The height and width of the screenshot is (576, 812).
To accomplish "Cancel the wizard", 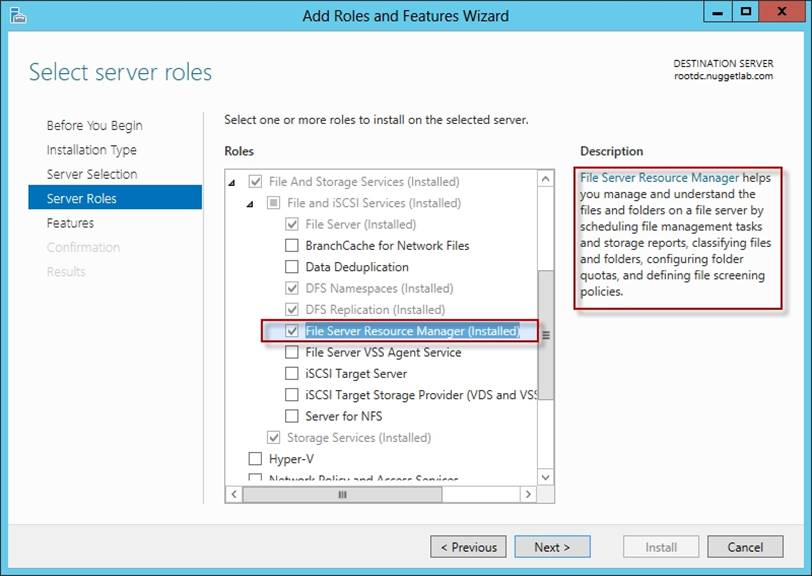I will point(745,546).
